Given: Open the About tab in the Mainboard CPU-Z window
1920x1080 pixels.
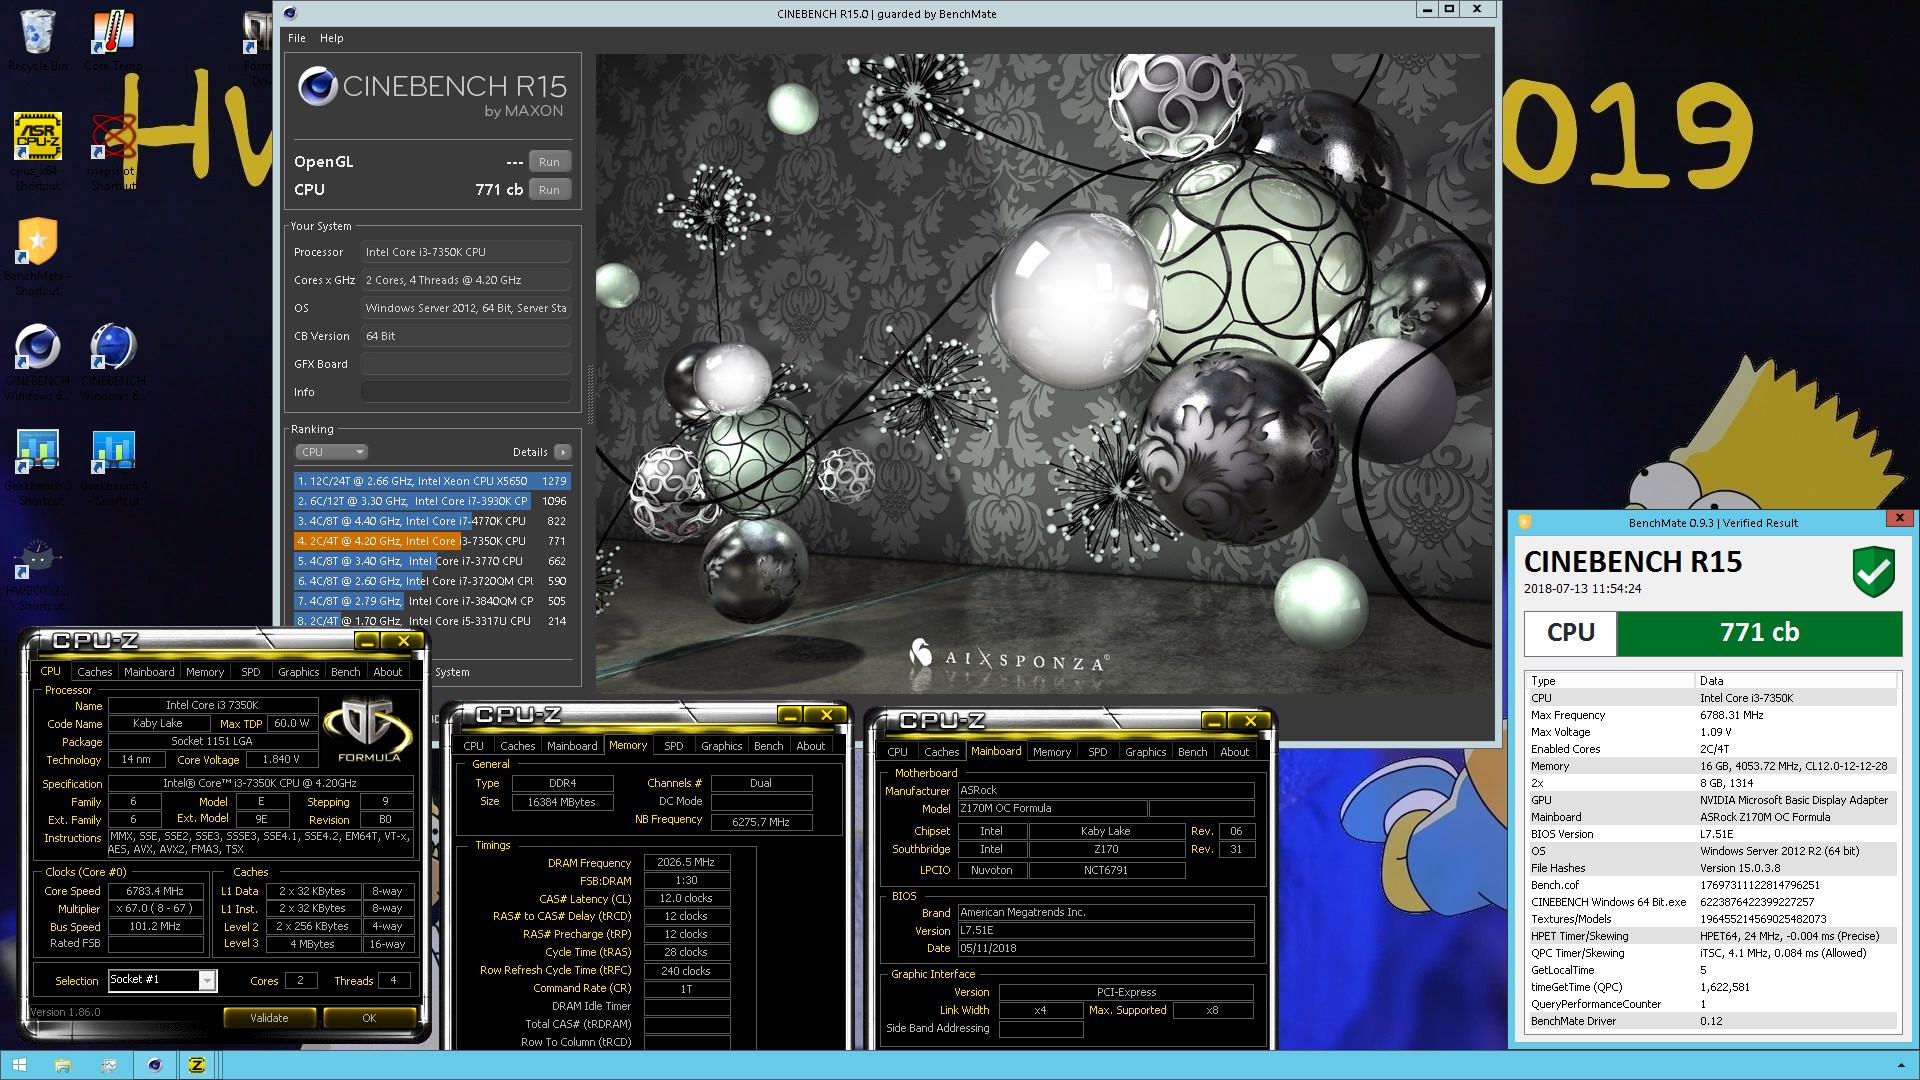Looking at the screenshot, I should point(1234,752).
